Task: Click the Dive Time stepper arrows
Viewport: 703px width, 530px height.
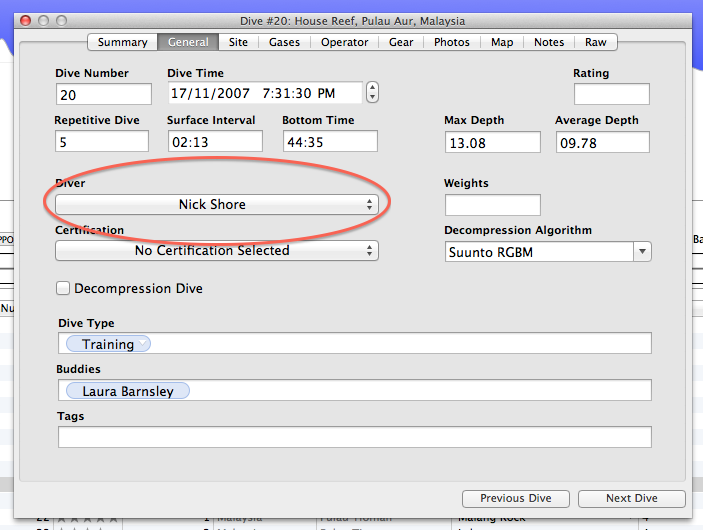Action: pyautogui.click(x=373, y=93)
